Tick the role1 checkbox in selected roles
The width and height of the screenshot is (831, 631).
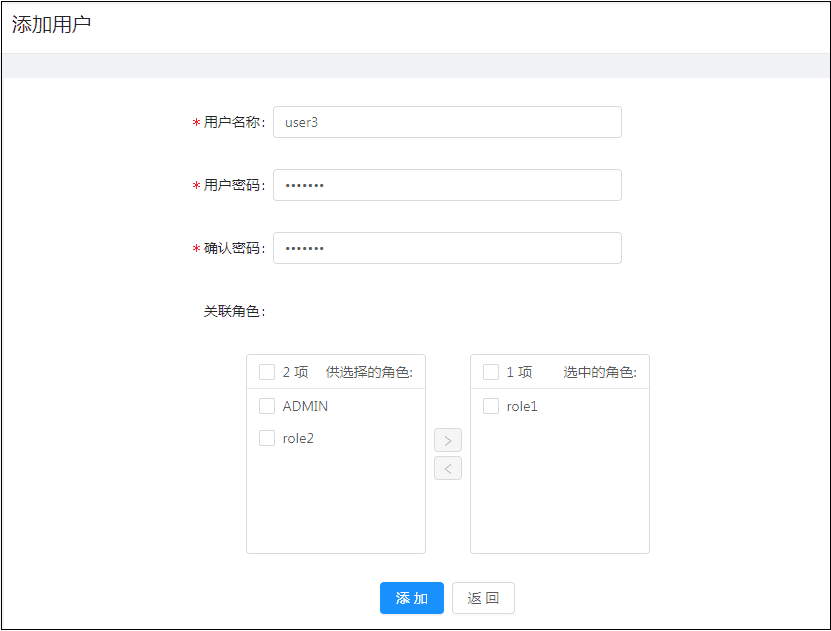[x=491, y=406]
